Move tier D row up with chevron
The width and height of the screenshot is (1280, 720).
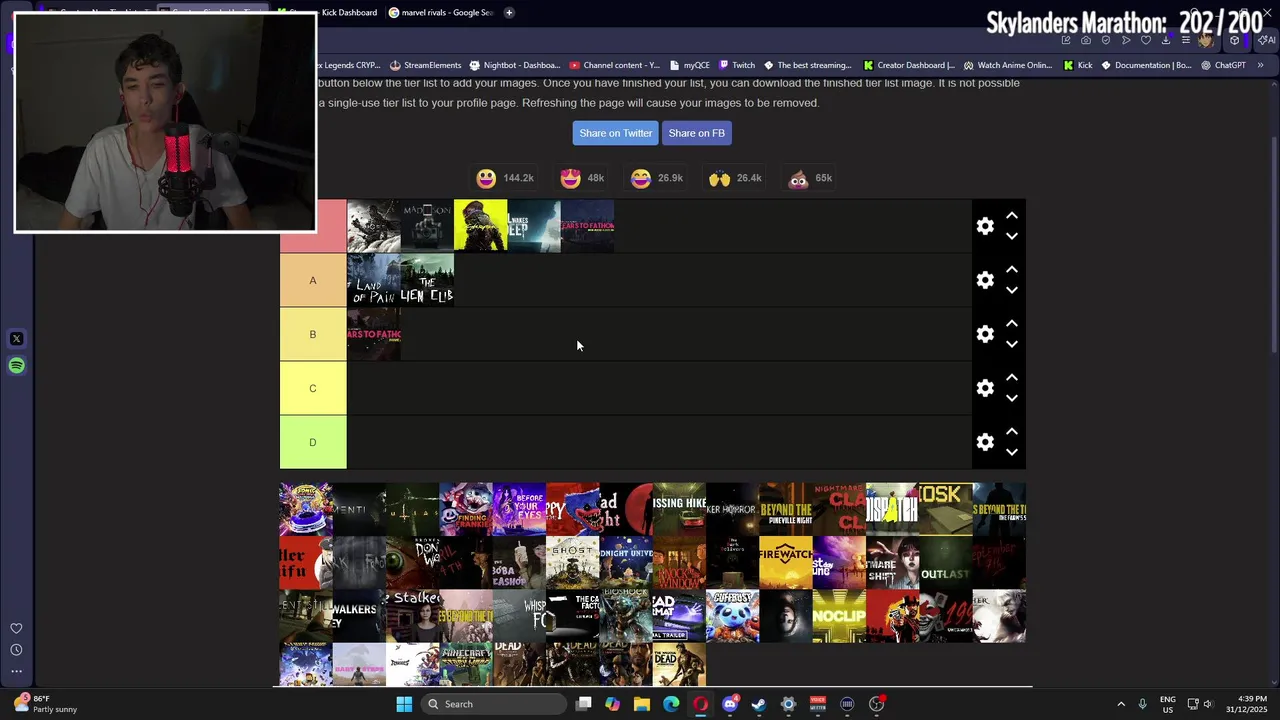pyautogui.click(x=1012, y=431)
